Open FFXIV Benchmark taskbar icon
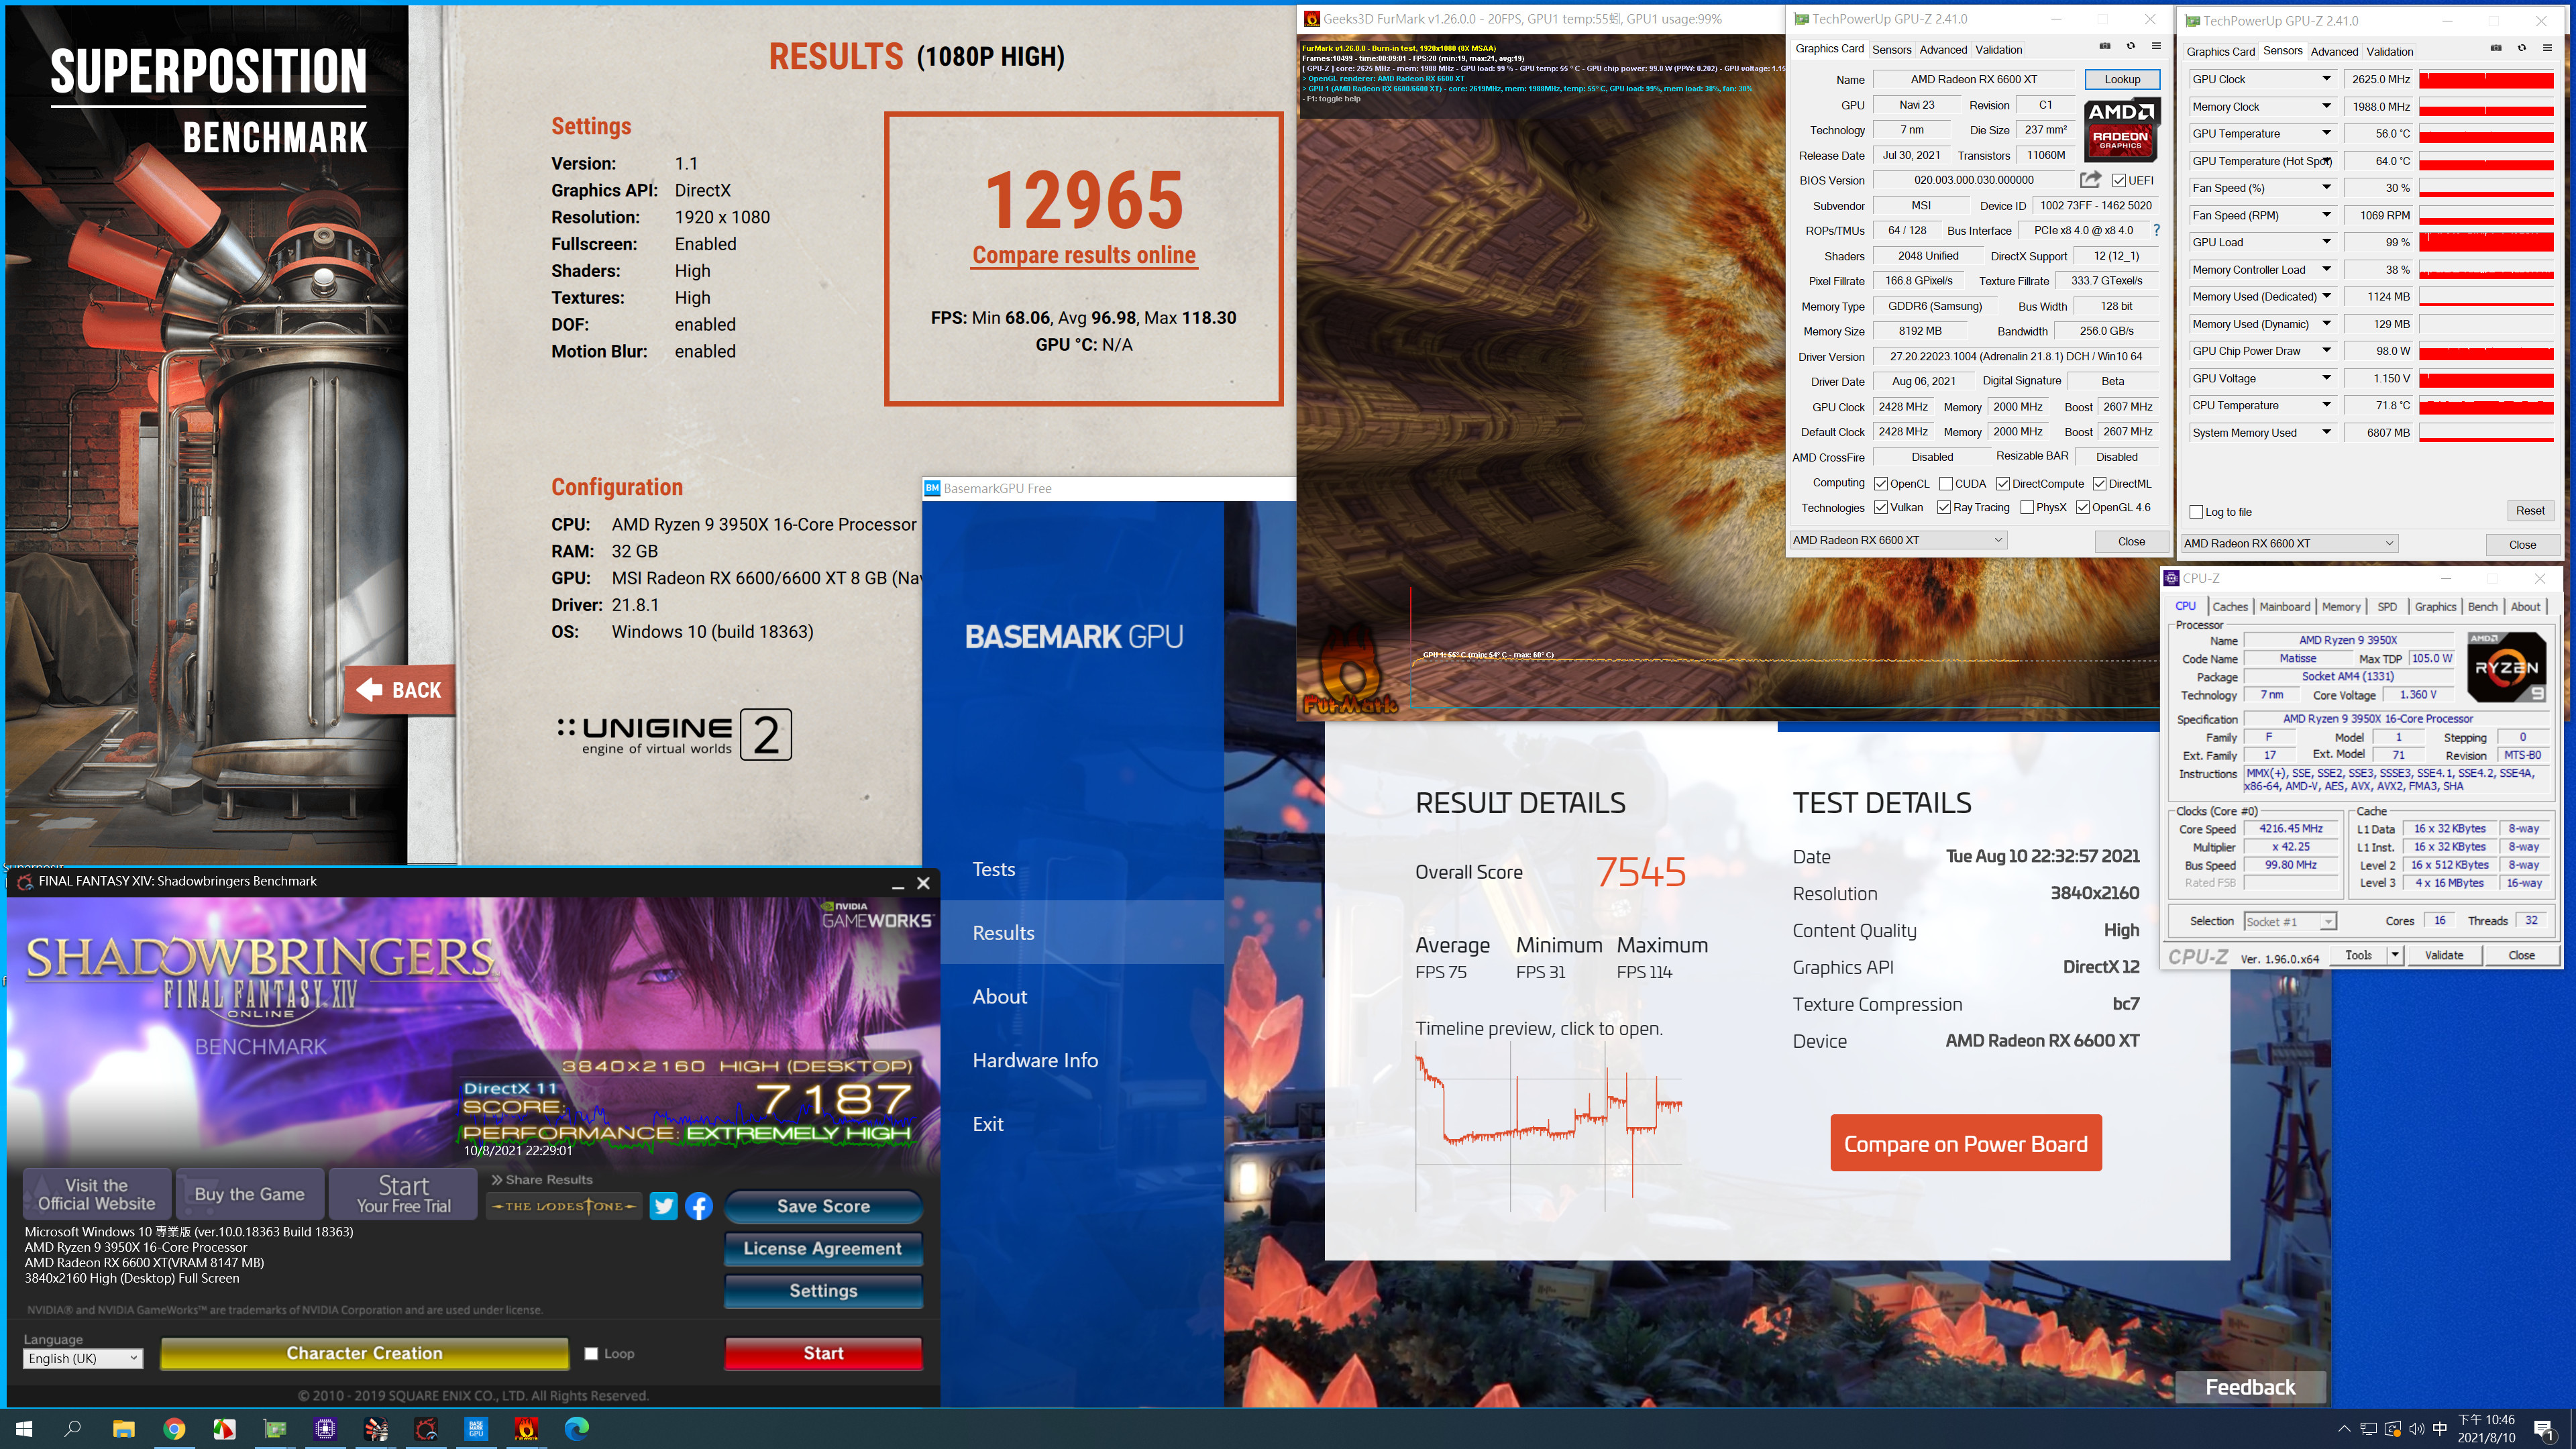2576x1449 pixels. pyautogui.click(x=426, y=1428)
